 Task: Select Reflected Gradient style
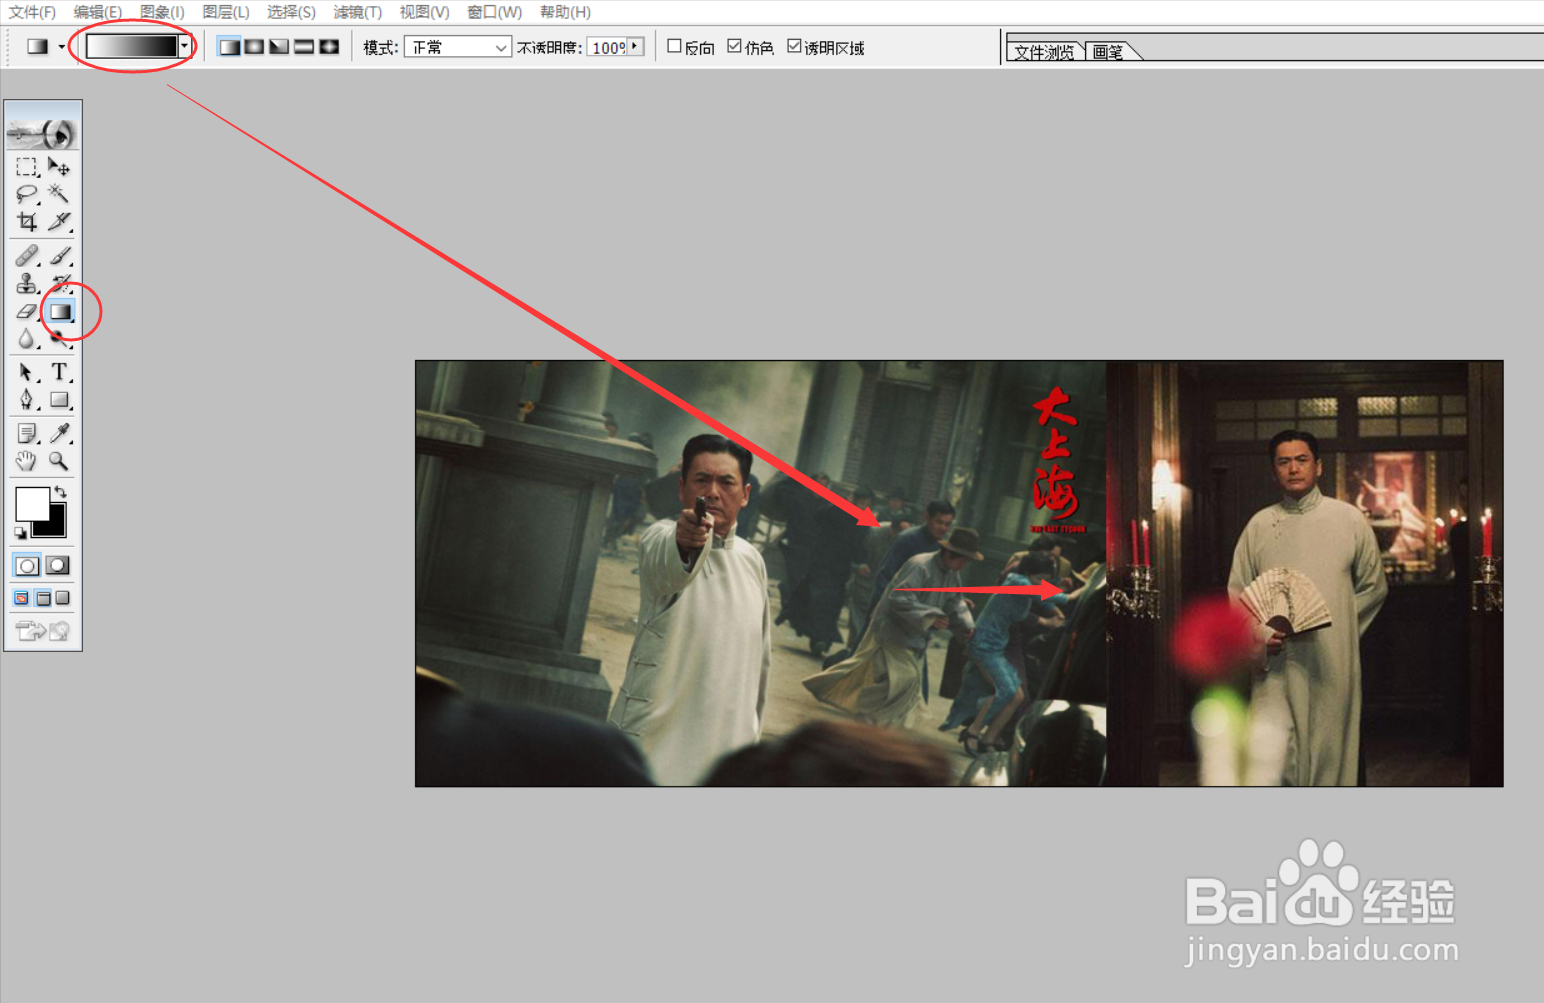pyautogui.click(x=304, y=47)
